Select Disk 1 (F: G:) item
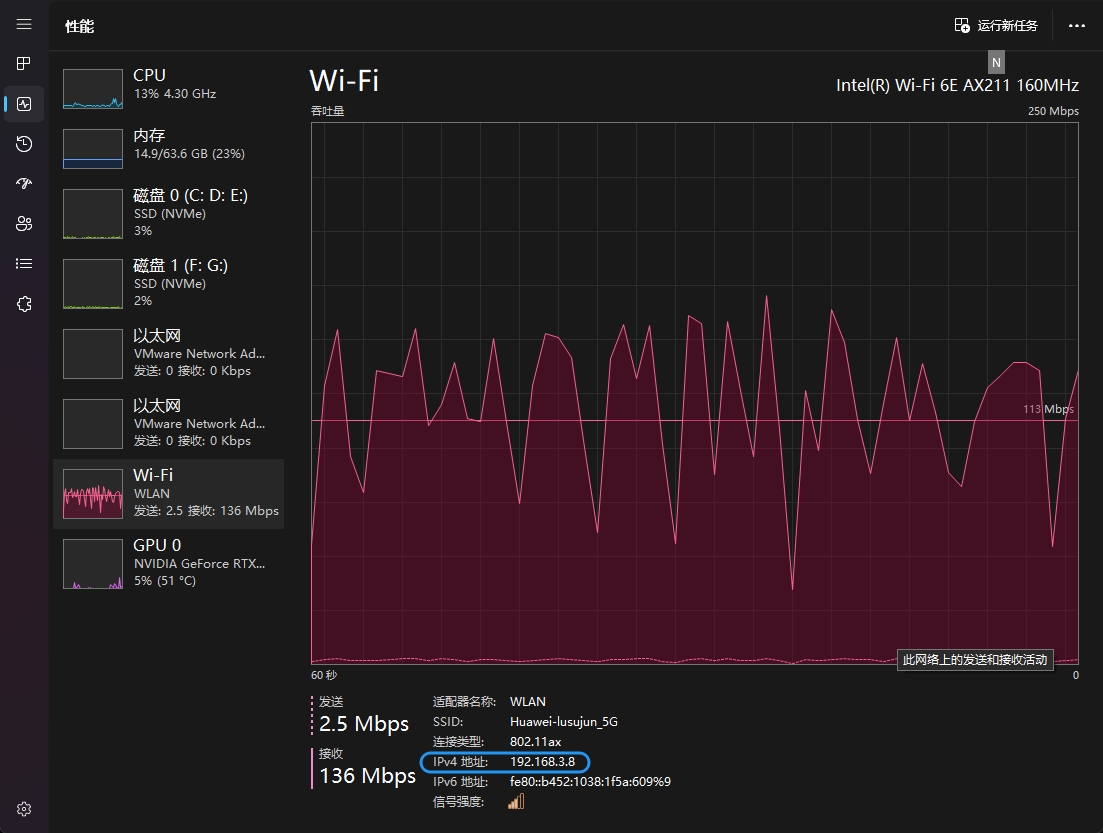This screenshot has width=1103, height=833. [168, 283]
